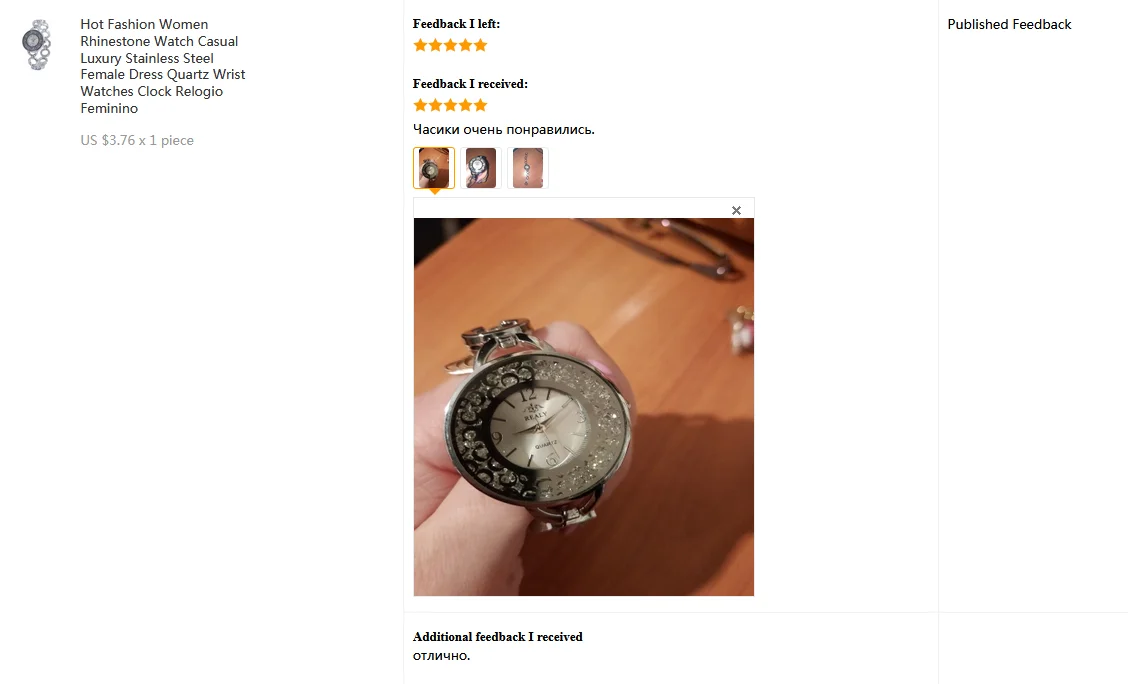Click the Feedback I received heading

point(470,84)
